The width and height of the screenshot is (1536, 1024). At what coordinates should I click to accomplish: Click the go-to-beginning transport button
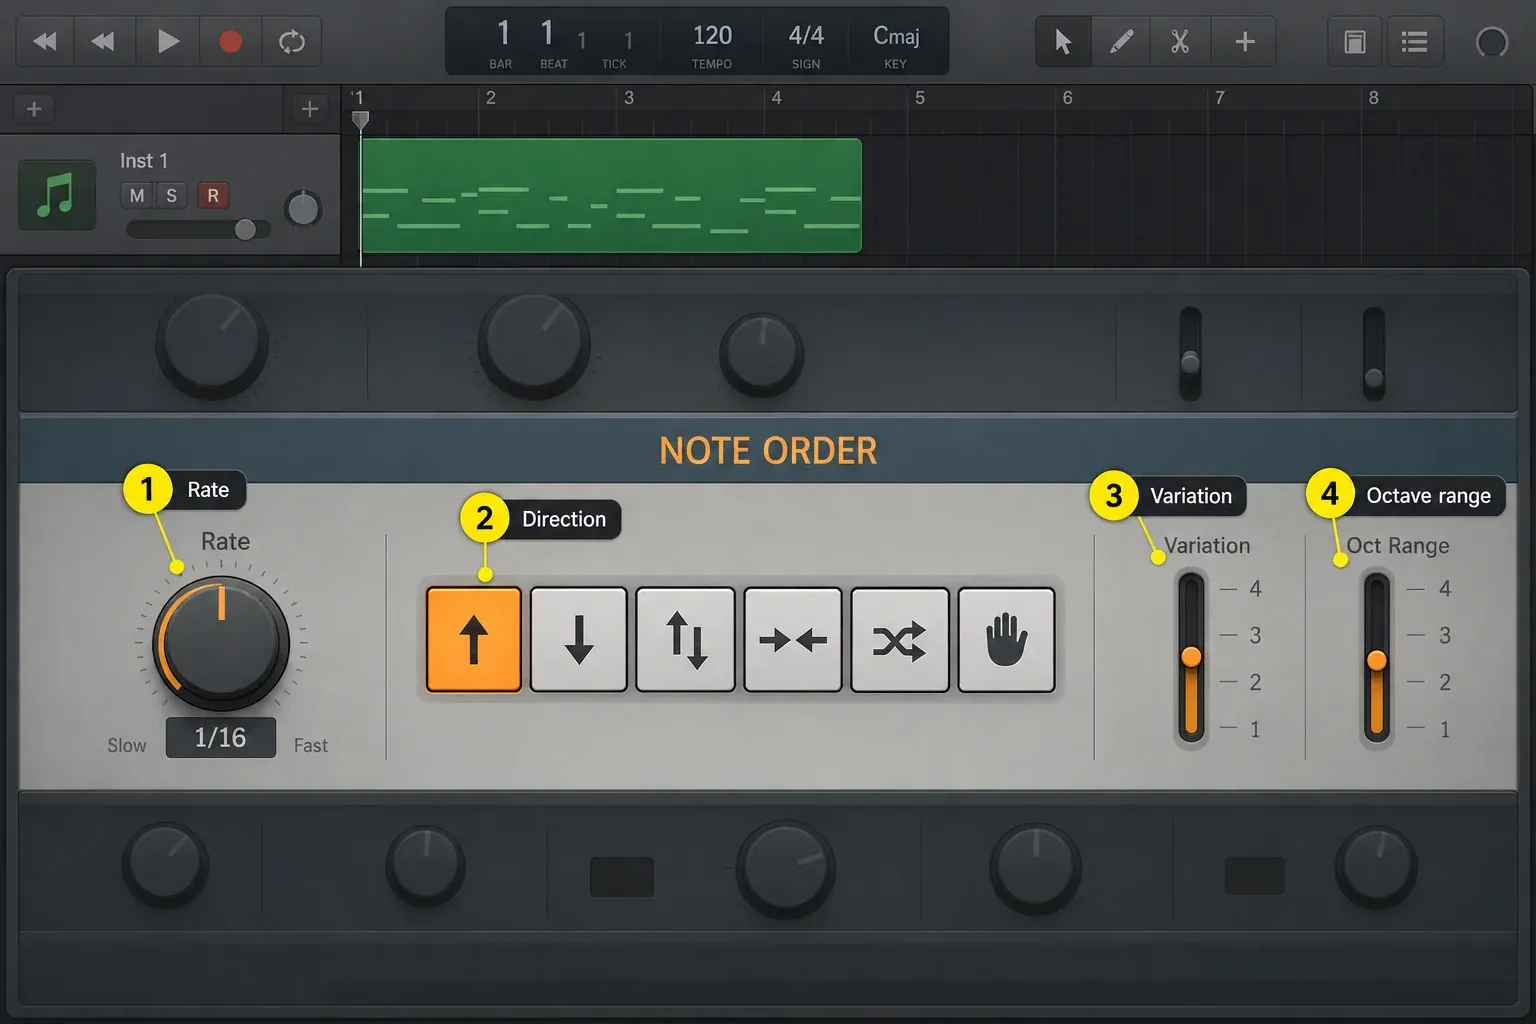(x=45, y=41)
